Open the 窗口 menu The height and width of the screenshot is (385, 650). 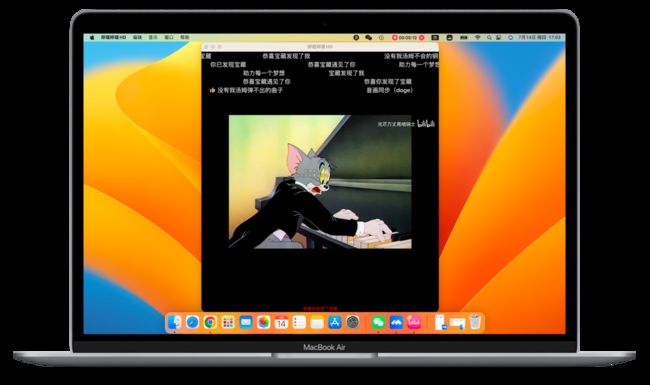(169, 37)
